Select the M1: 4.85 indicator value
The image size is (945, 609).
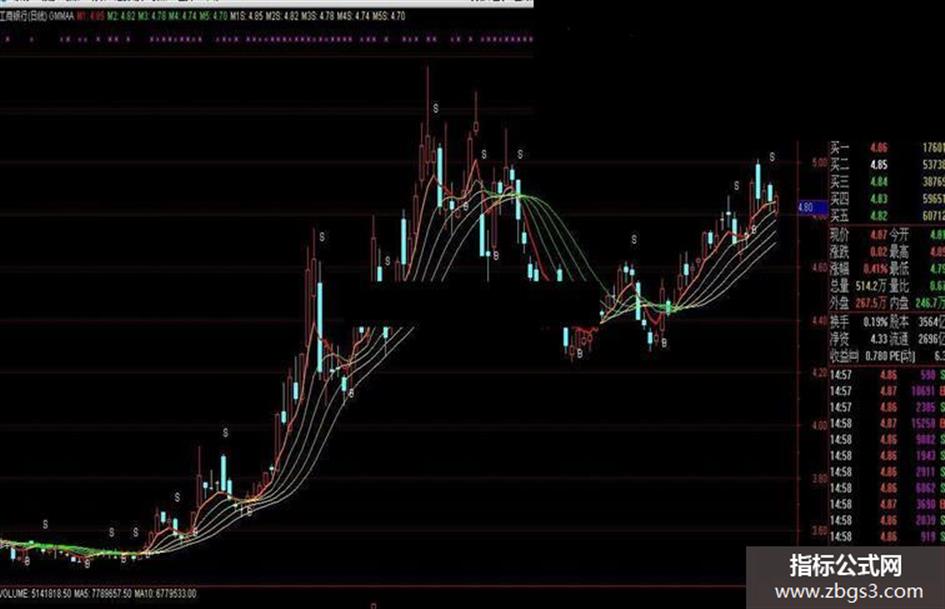(90, 16)
